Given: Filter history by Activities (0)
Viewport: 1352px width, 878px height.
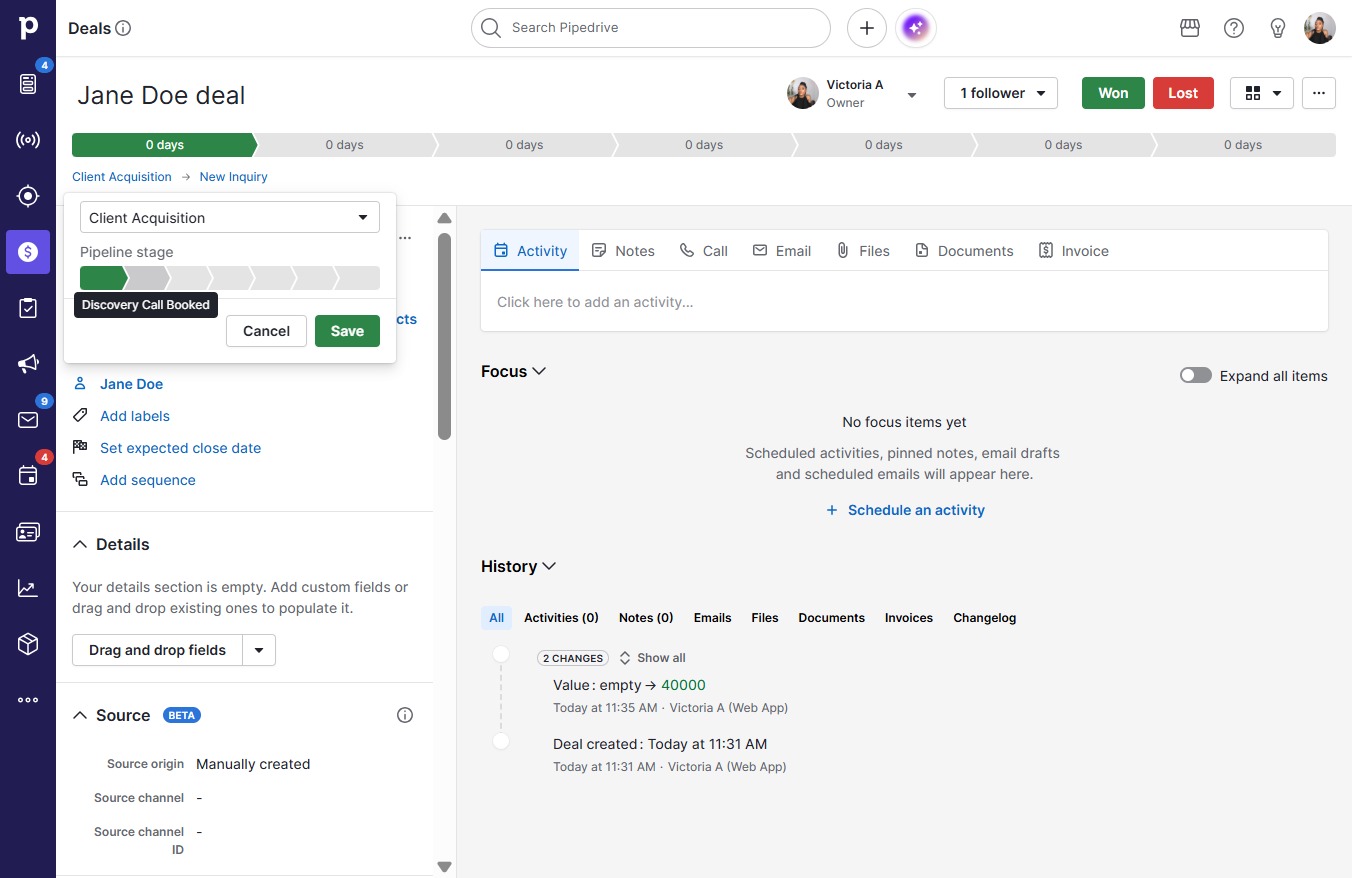Looking at the screenshot, I should click(562, 618).
